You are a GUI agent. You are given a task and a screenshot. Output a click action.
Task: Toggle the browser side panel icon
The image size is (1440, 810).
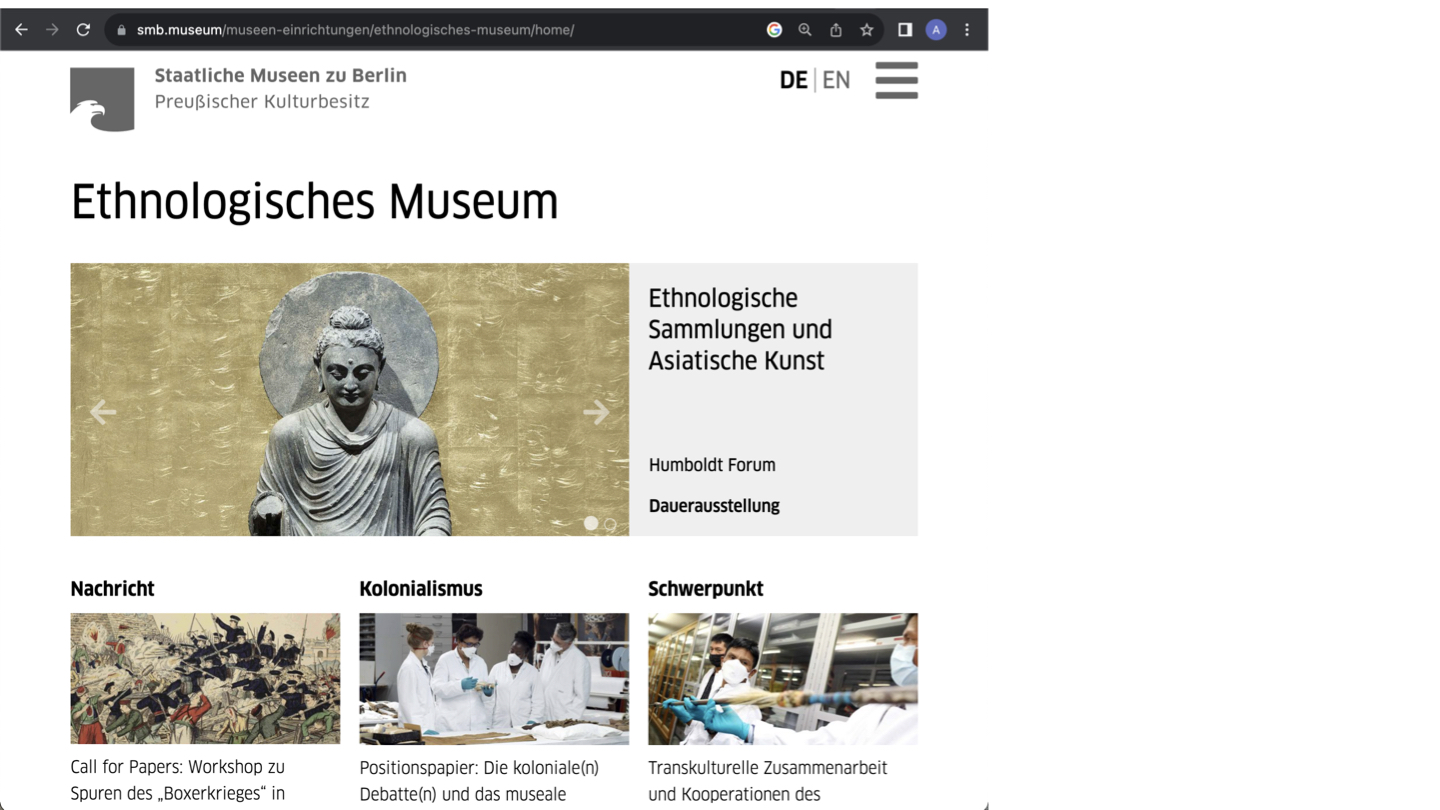click(x=905, y=30)
